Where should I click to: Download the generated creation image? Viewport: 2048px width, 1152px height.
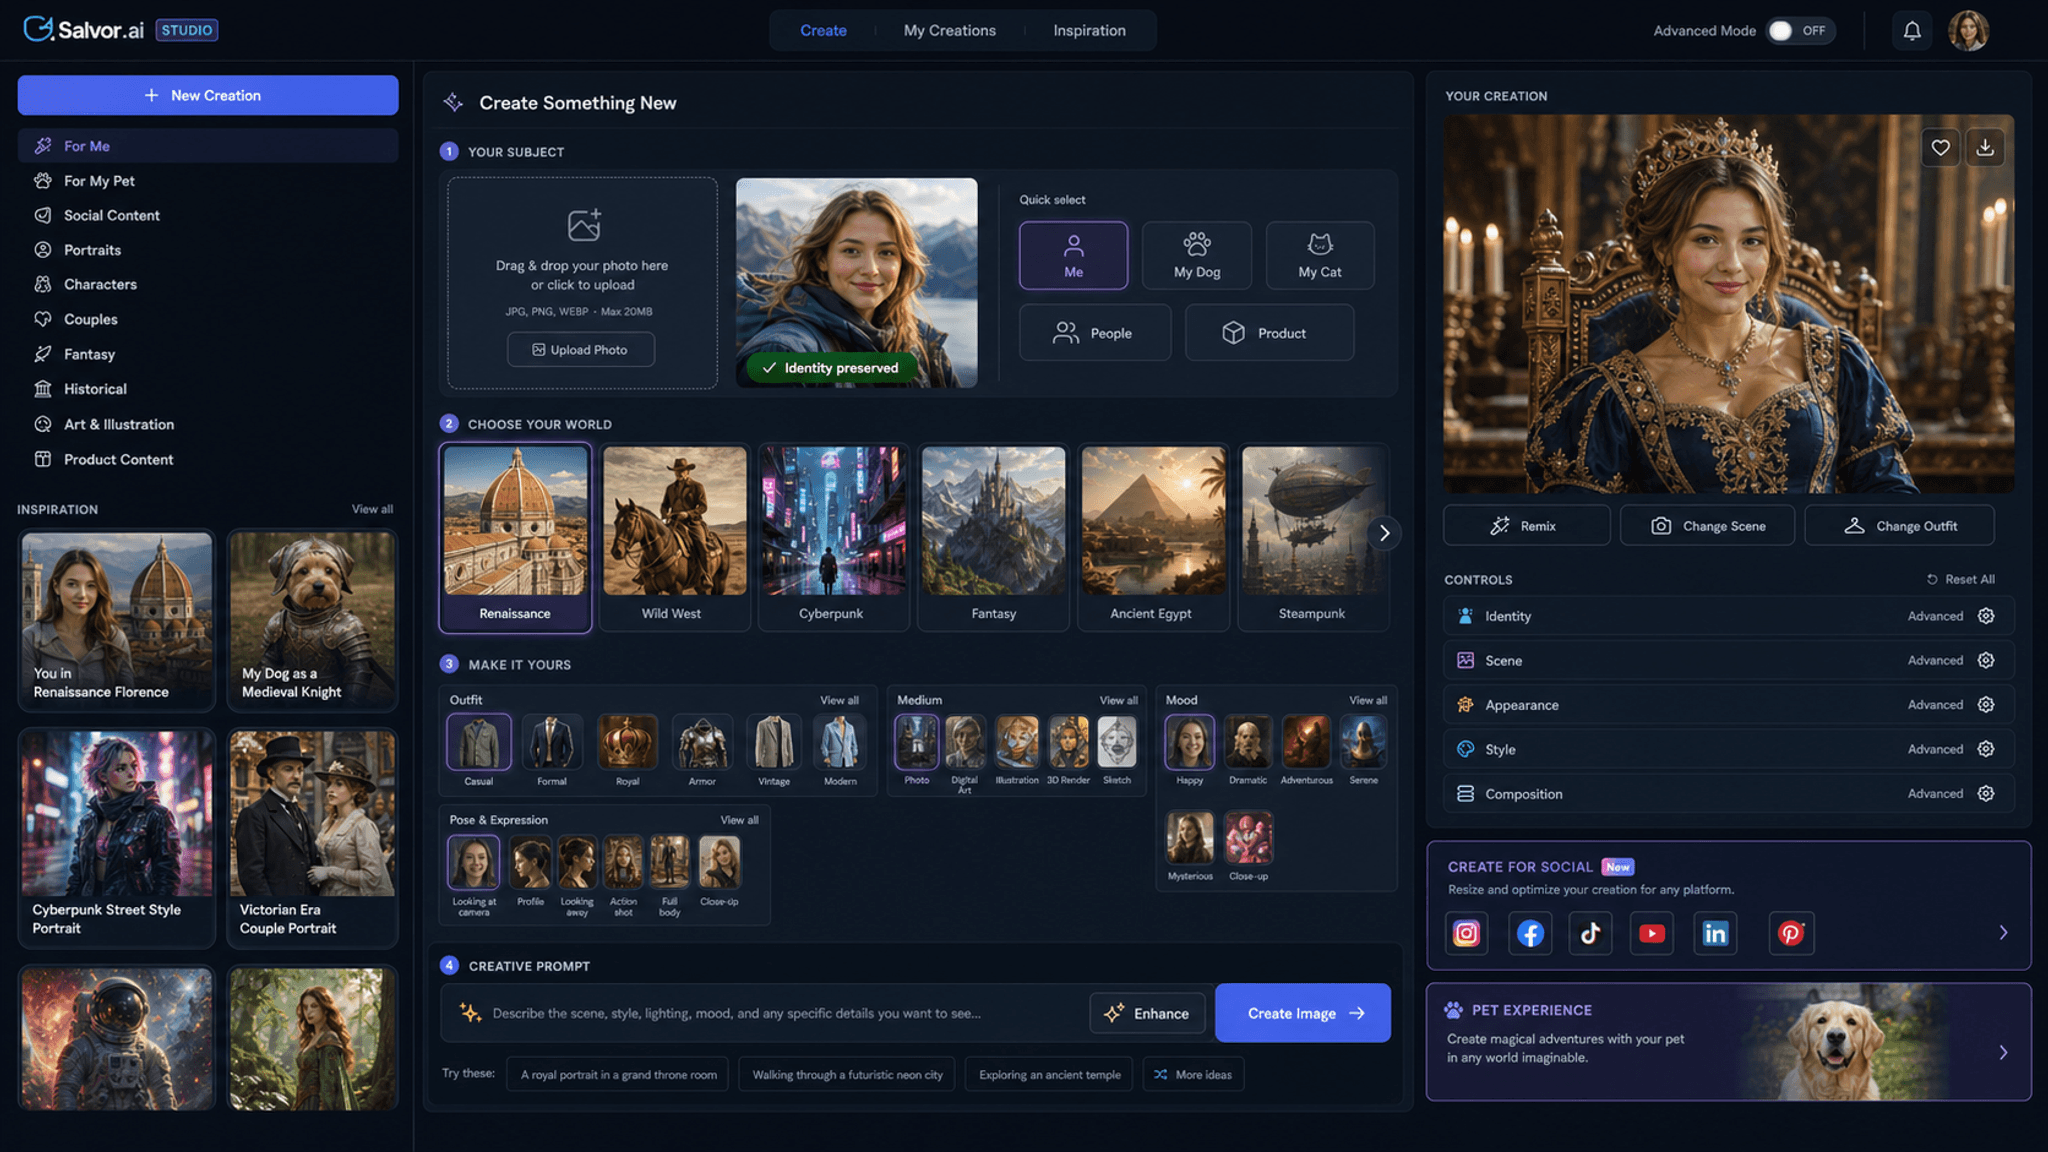[1985, 148]
